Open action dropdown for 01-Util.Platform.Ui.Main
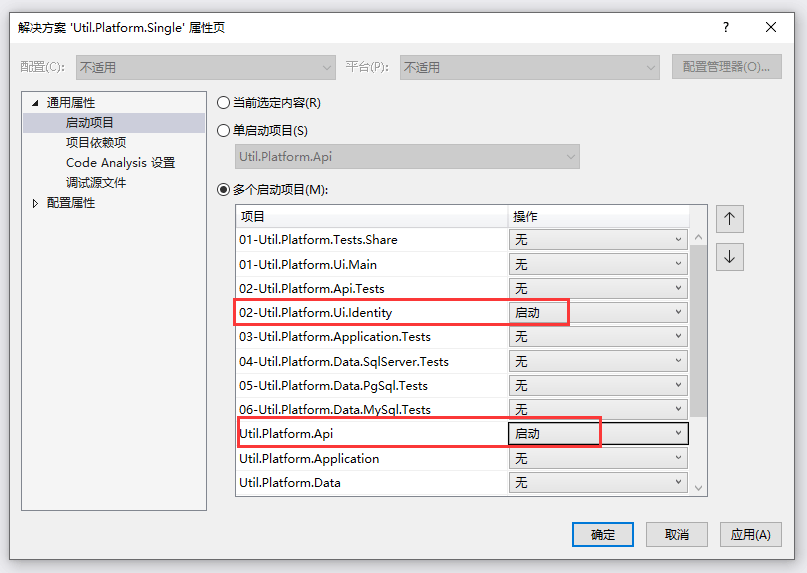 [x=598, y=264]
